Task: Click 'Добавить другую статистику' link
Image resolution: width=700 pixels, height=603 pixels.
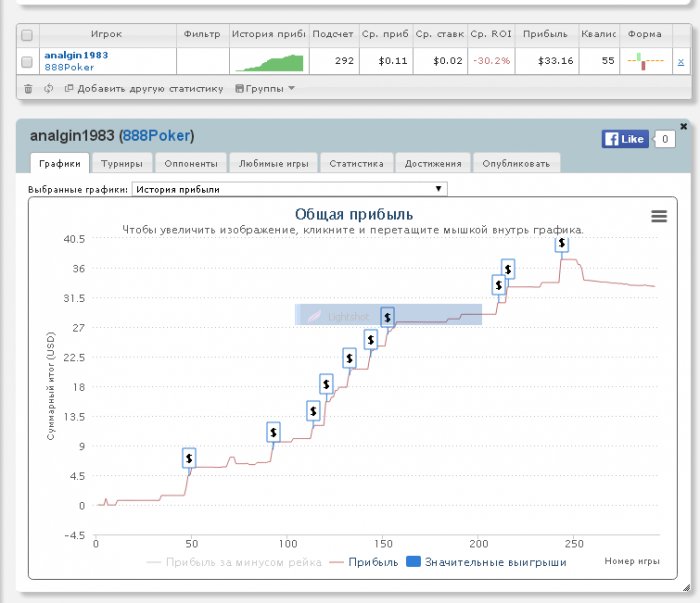Action: [x=143, y=88]
